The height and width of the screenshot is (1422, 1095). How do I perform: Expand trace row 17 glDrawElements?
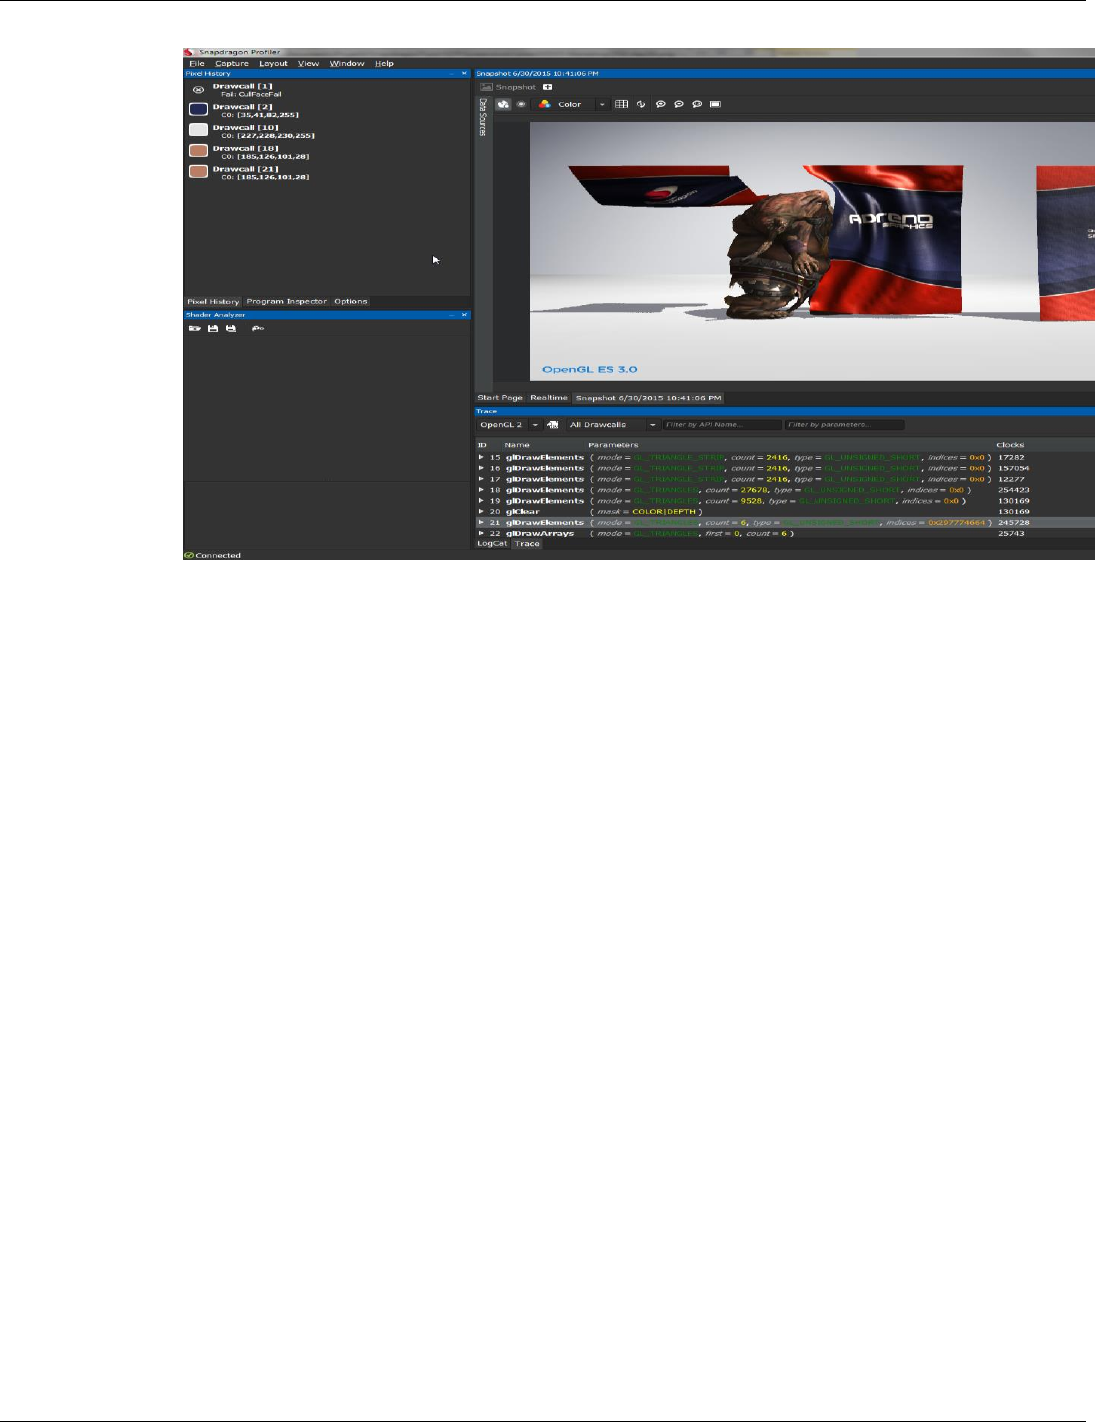pyautogui.click(x=481, y=479)
